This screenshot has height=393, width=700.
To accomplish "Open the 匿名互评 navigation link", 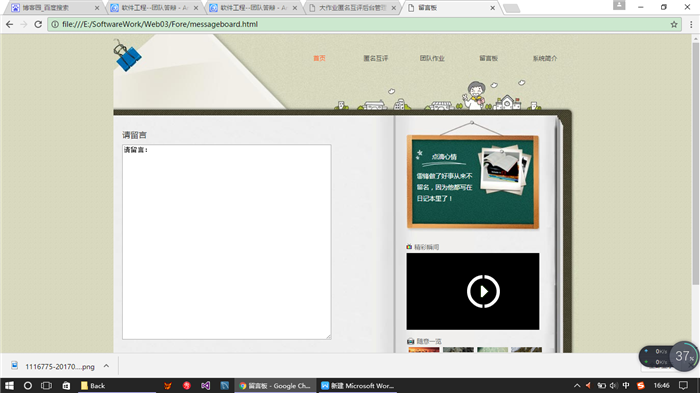I will coord(375,58).
